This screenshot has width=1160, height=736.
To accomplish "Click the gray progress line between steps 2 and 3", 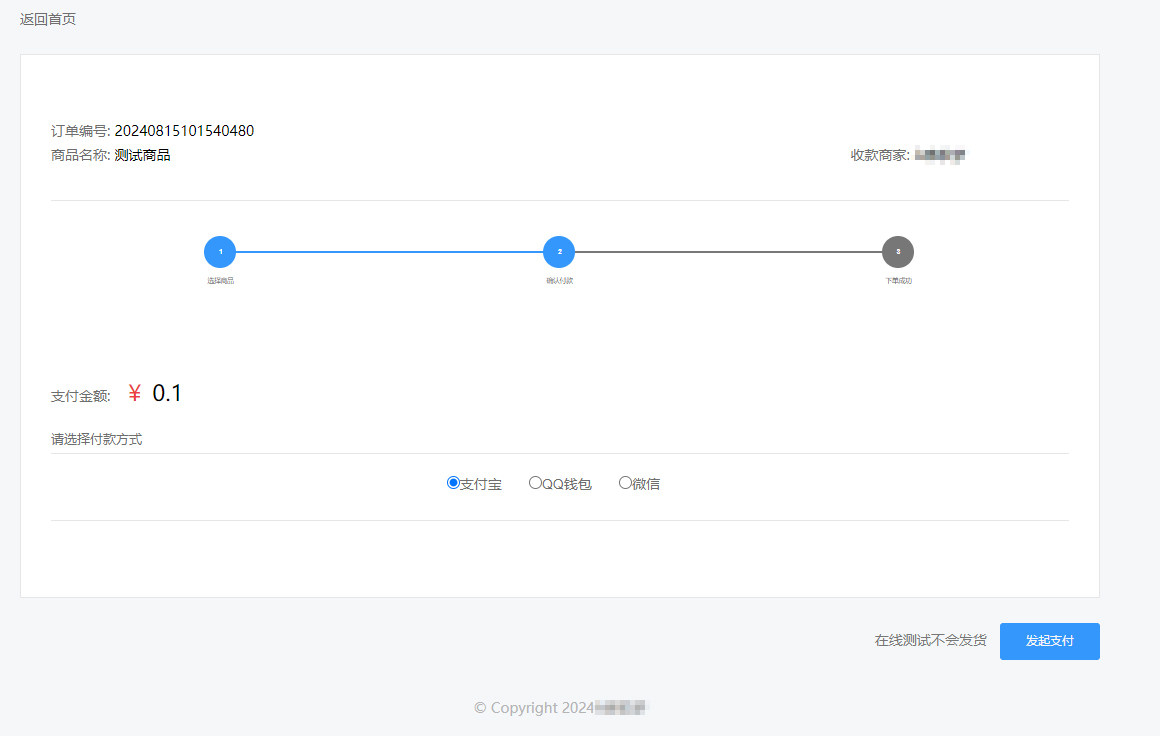I will tap(728, 252).
